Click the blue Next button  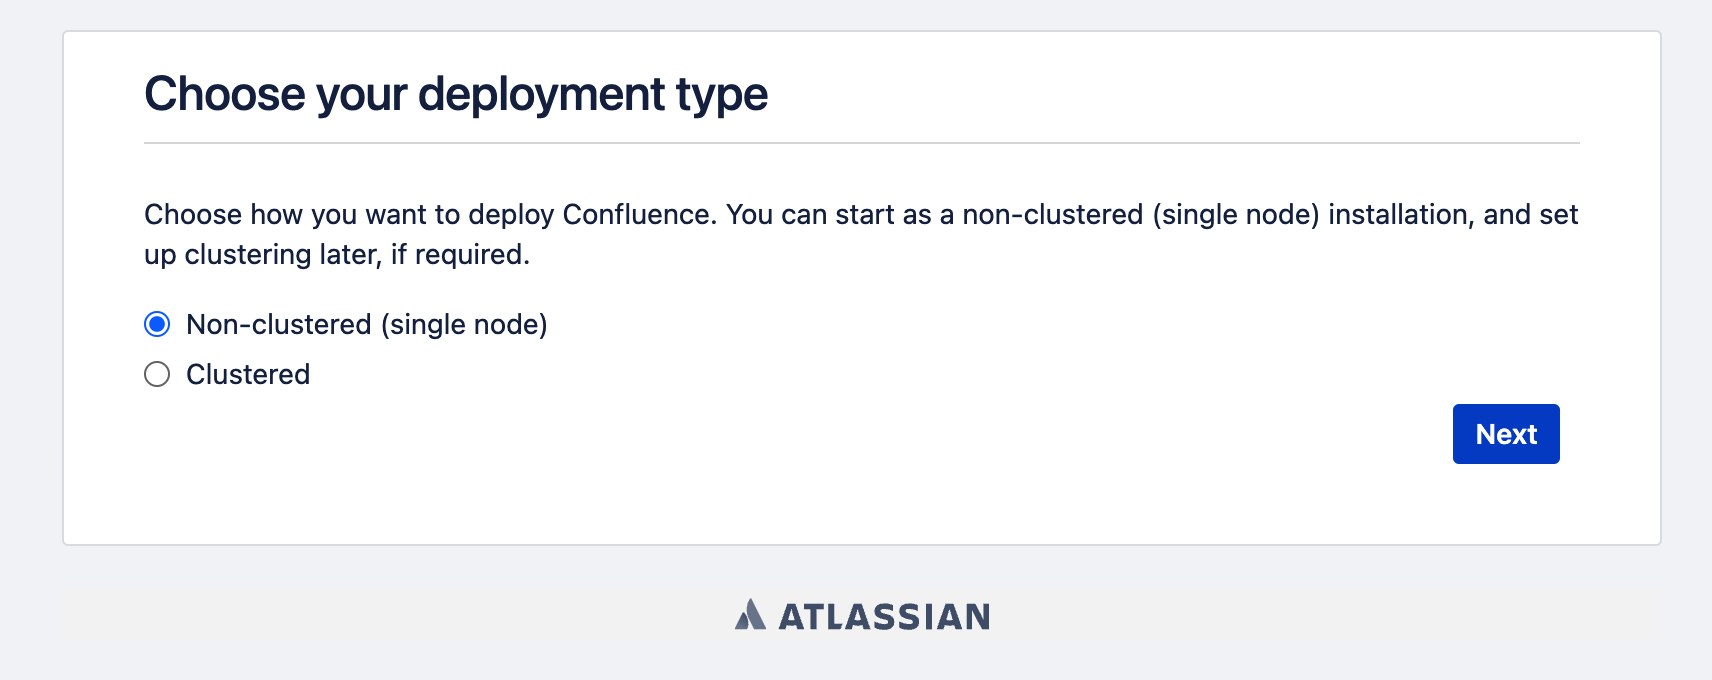click(1506, 434)
